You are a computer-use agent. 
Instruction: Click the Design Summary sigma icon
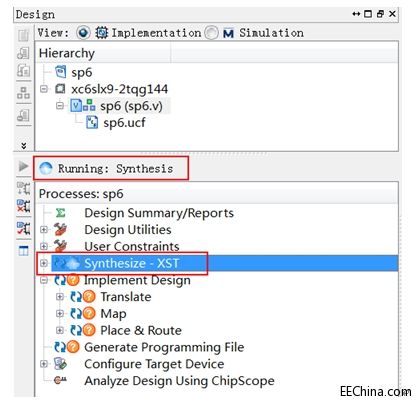(x=60, y=213)
